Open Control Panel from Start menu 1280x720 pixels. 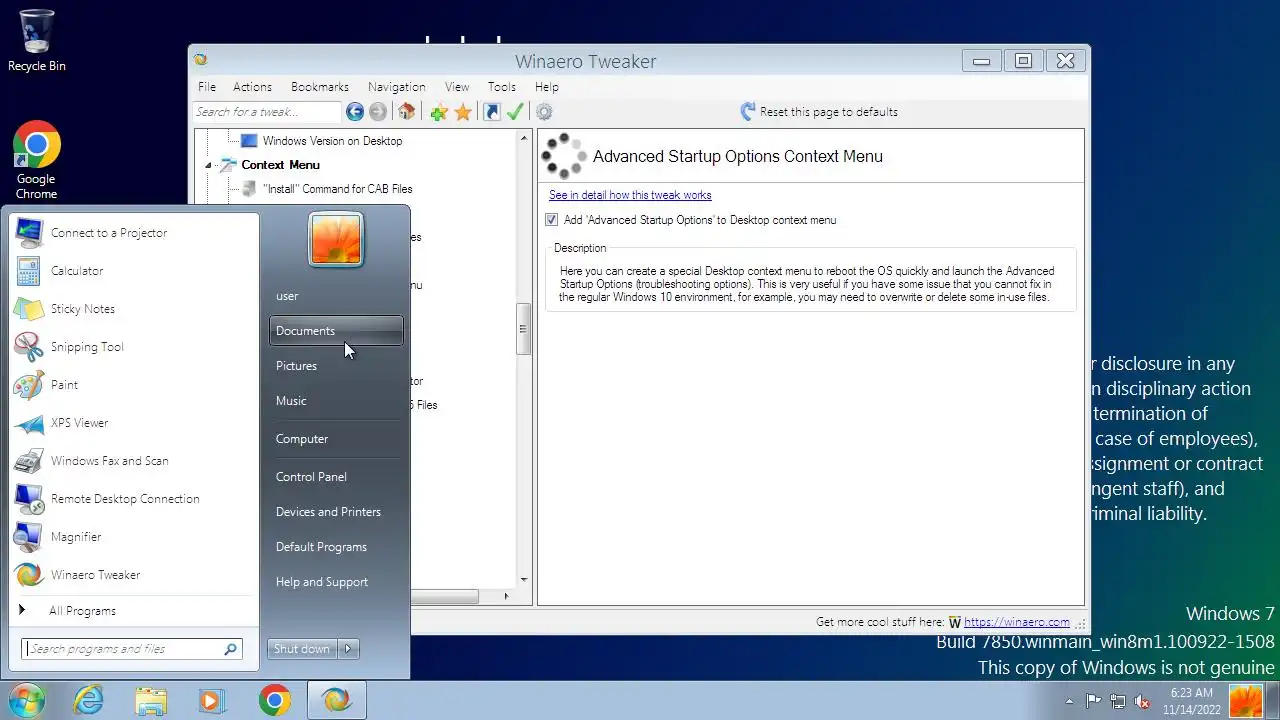[x=336, y=477]
